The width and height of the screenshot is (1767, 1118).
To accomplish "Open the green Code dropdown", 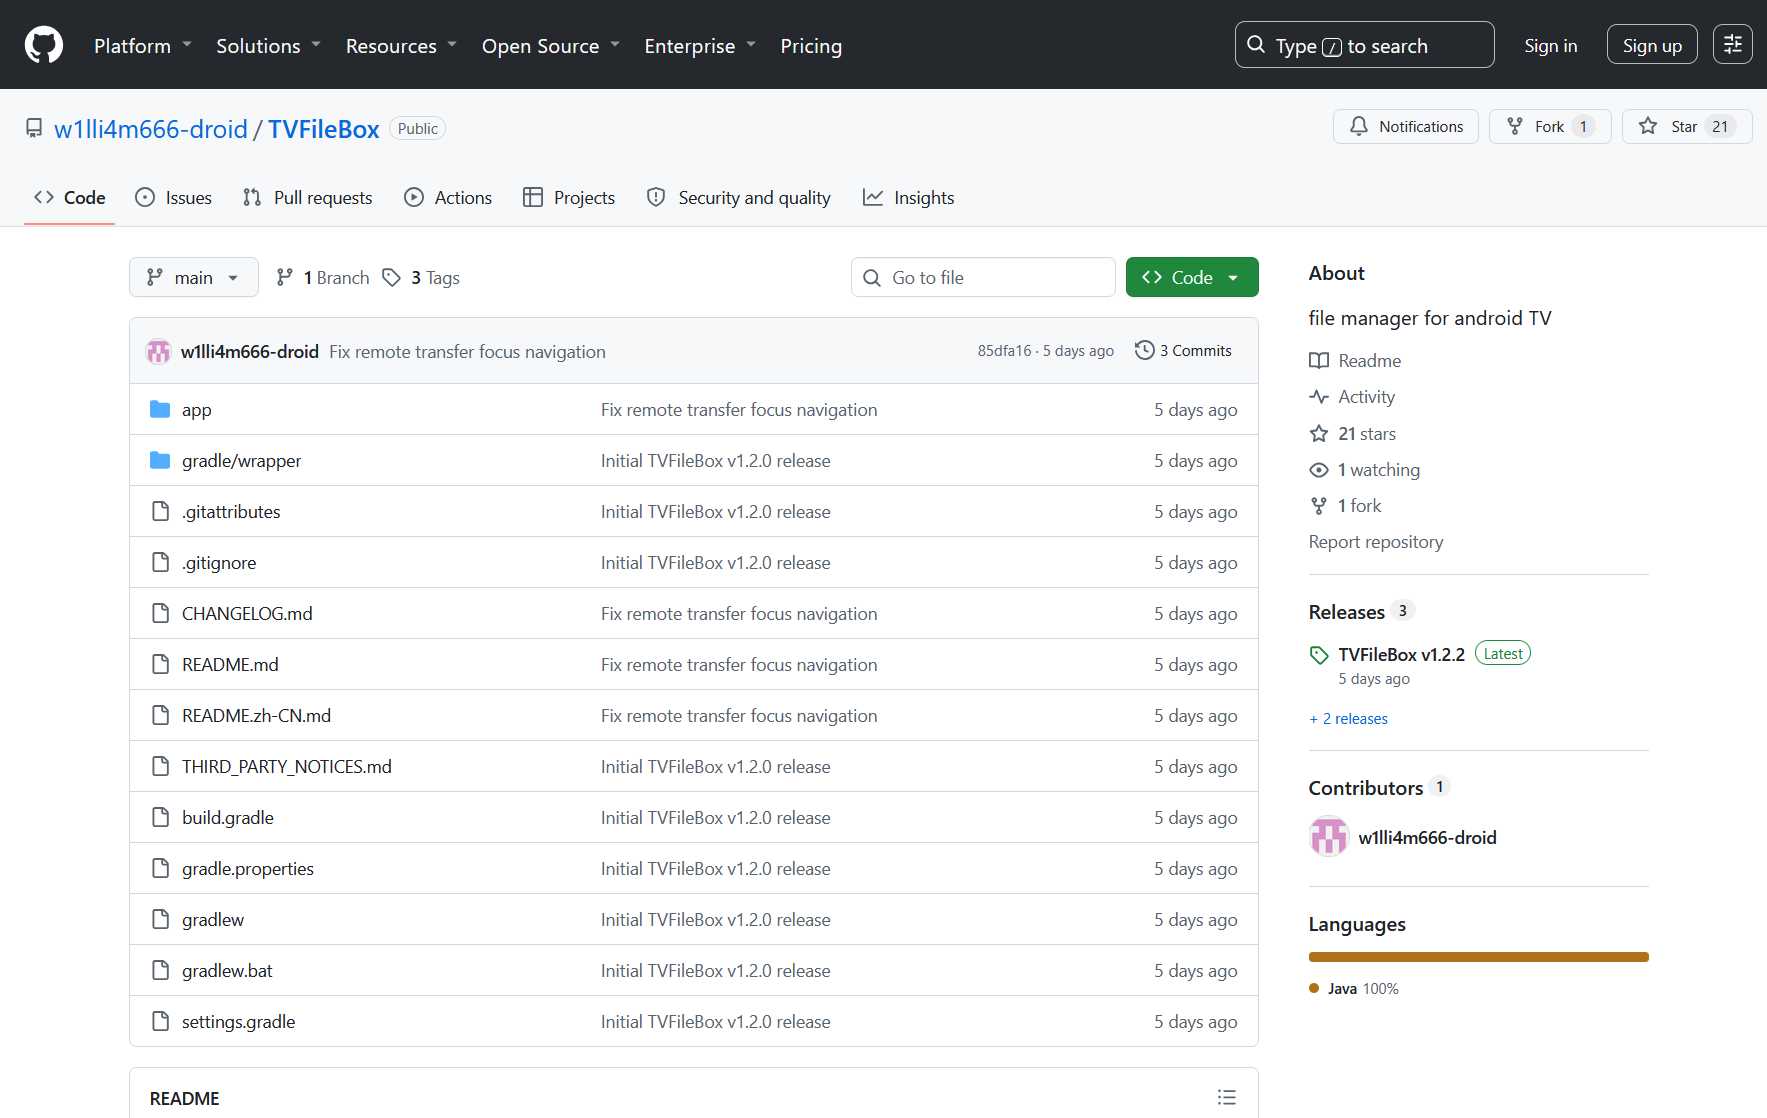I will [x=1192, y=277].
